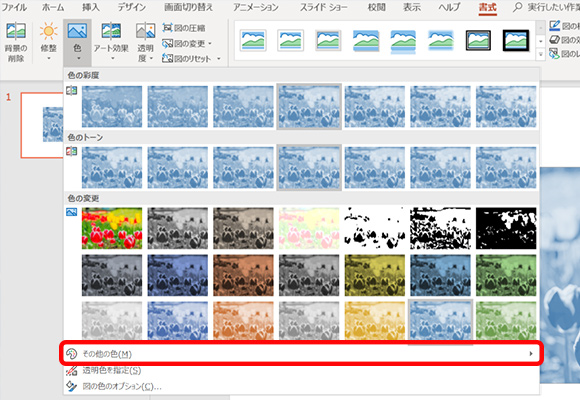Open その他の色(M) submenu
The height and width of the screenshot is (400, 580).
point(301,354)
